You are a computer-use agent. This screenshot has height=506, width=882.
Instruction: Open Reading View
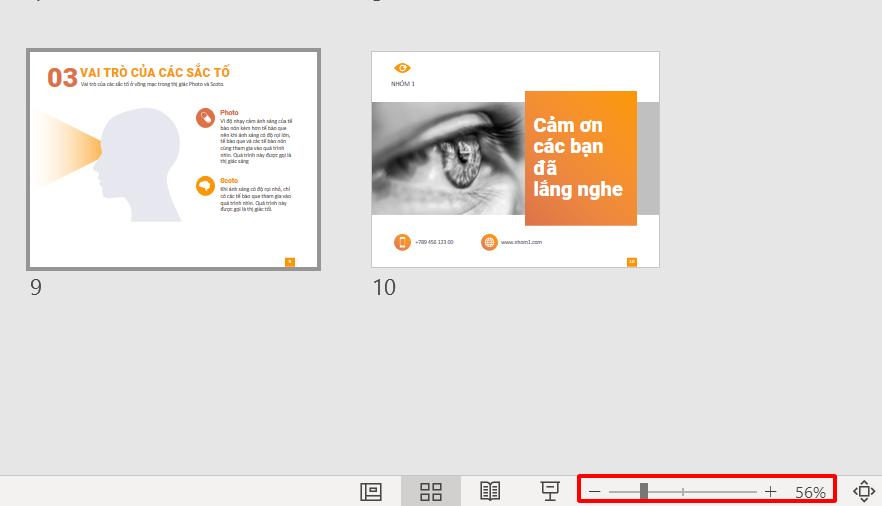click(x=490, y=491)
